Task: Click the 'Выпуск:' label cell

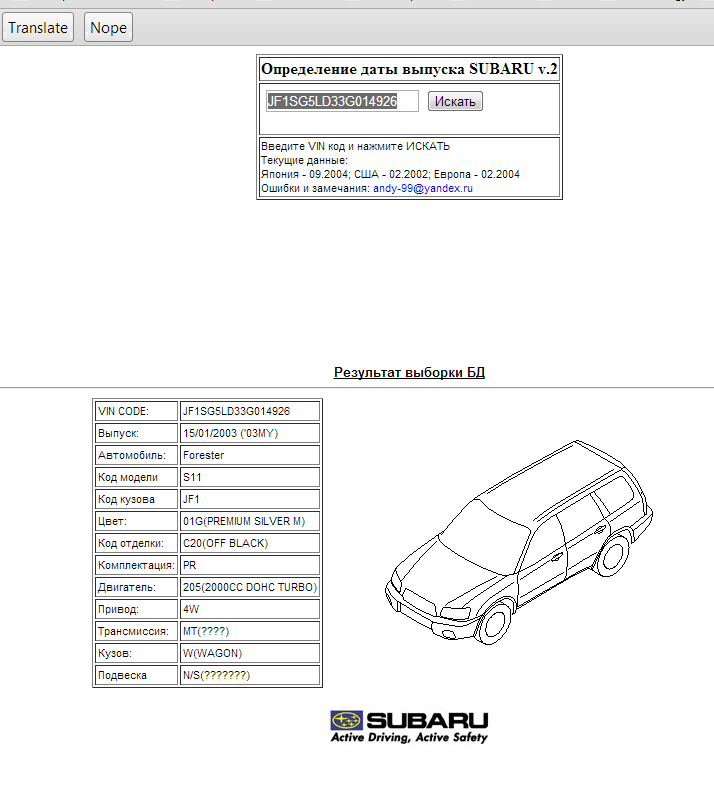Action: pos(137,433)
